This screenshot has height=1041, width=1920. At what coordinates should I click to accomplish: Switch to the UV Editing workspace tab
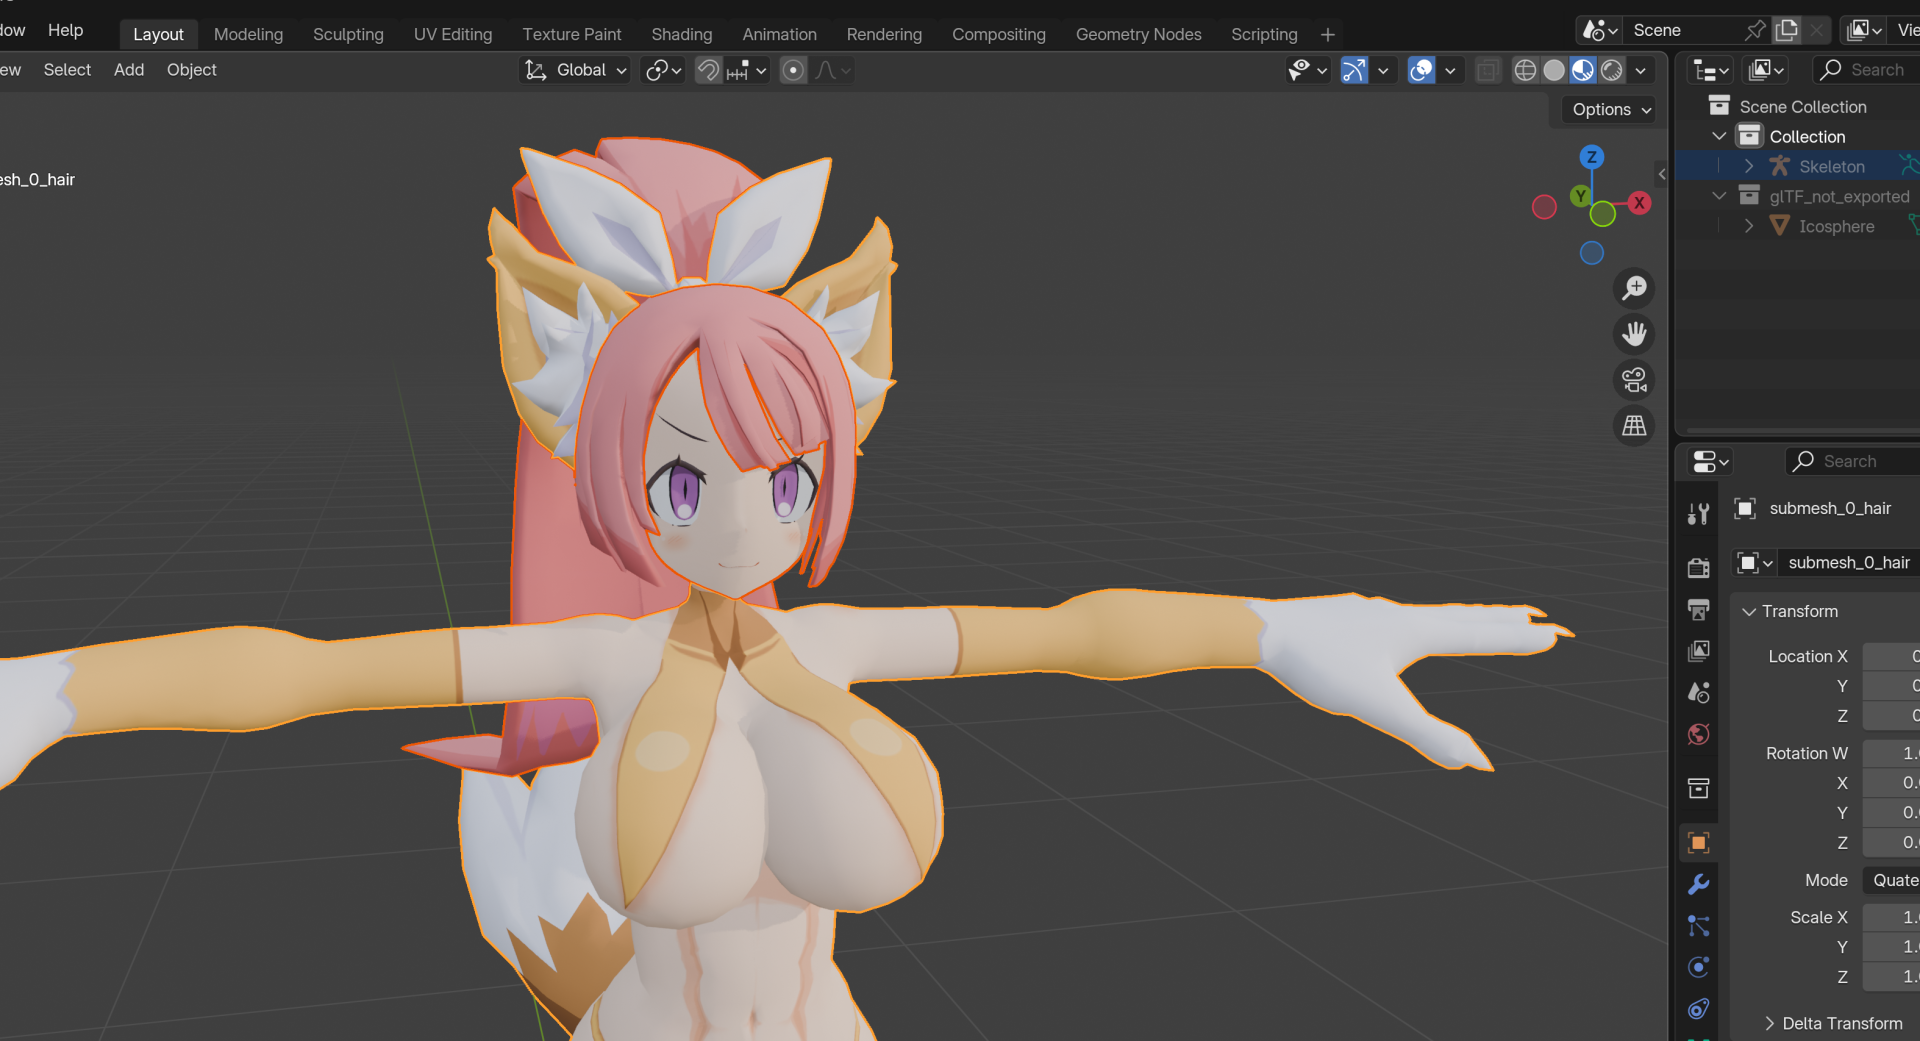453,34
